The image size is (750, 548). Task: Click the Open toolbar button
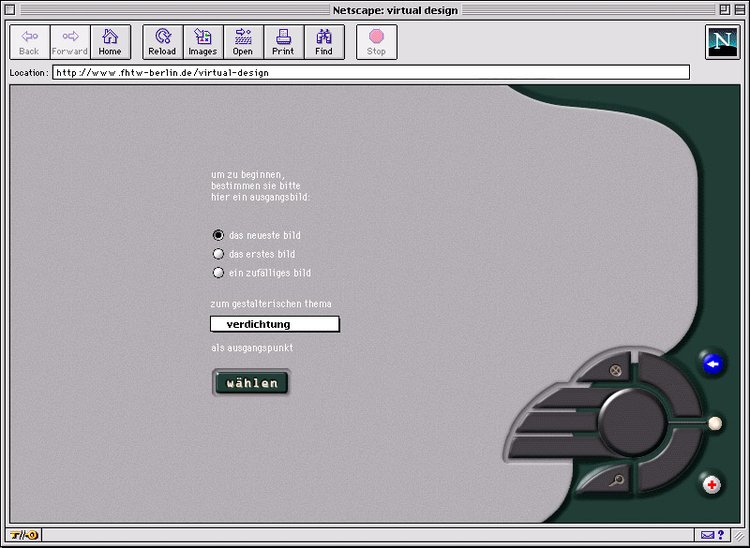(243, 42)
